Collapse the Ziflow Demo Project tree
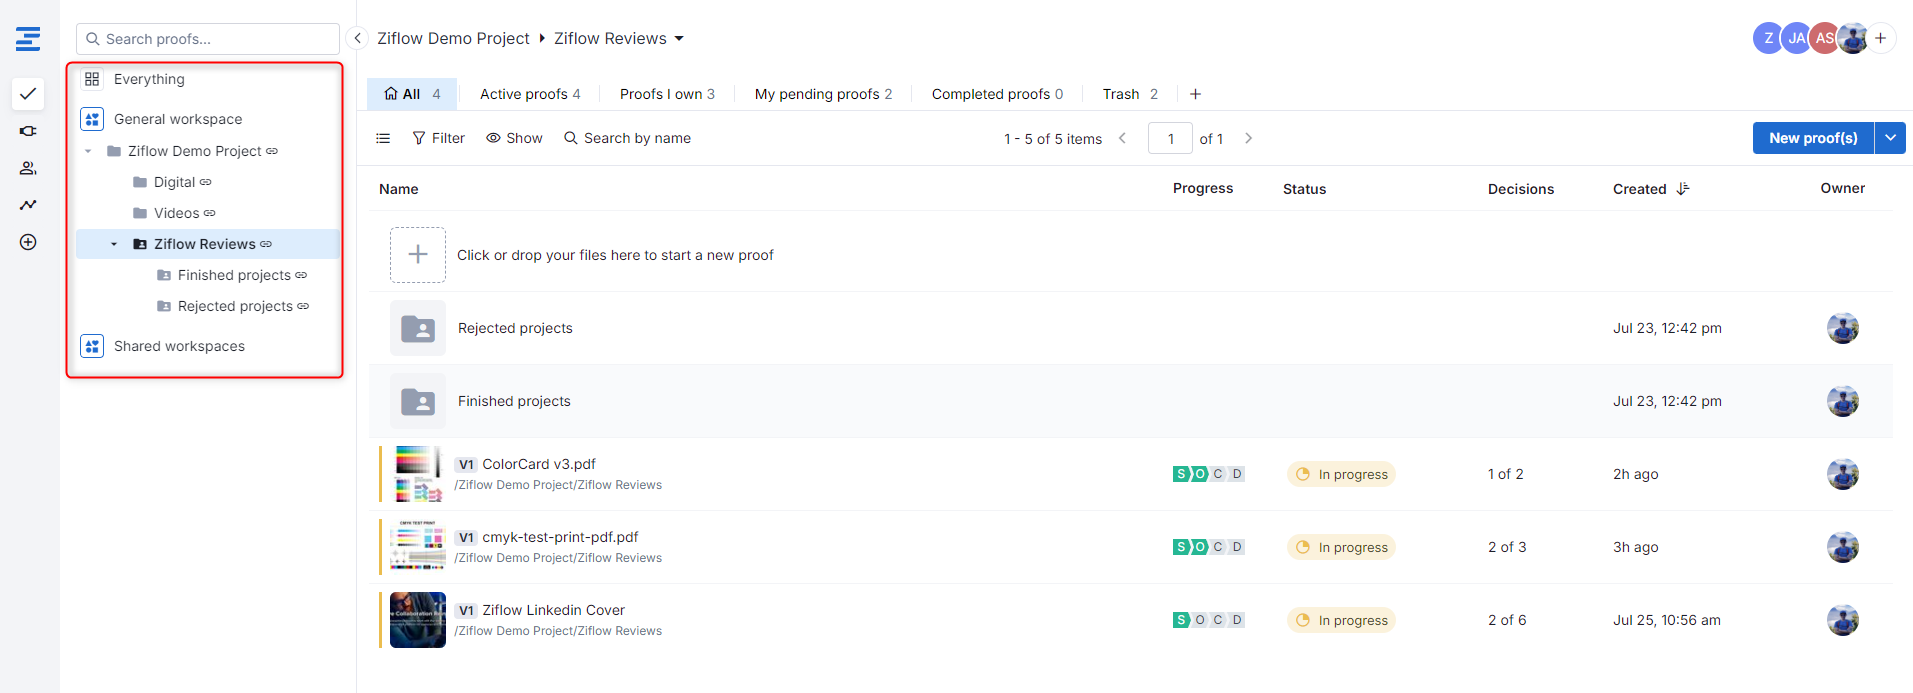The image size is (1913, 693). pos(89,151)
